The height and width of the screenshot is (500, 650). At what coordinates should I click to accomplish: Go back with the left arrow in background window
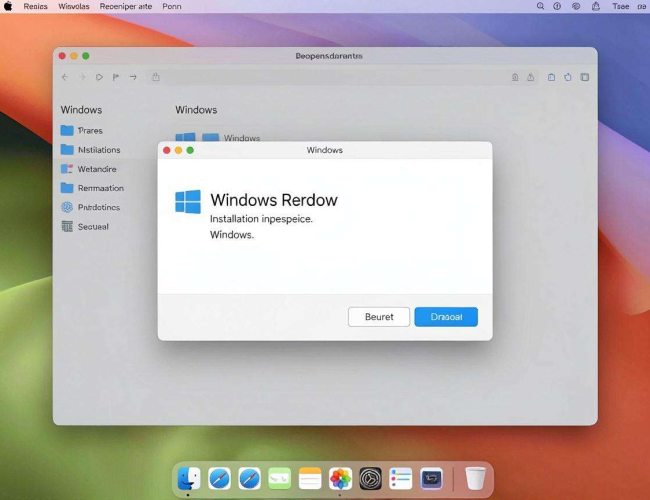65,77
